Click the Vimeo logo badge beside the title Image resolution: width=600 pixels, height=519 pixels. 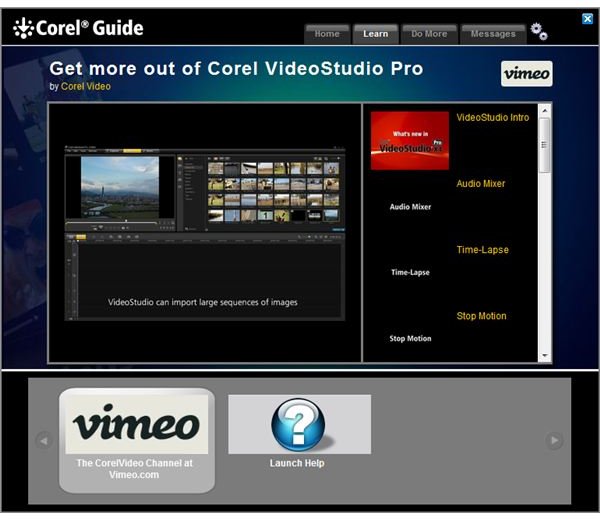pos(527,73)
